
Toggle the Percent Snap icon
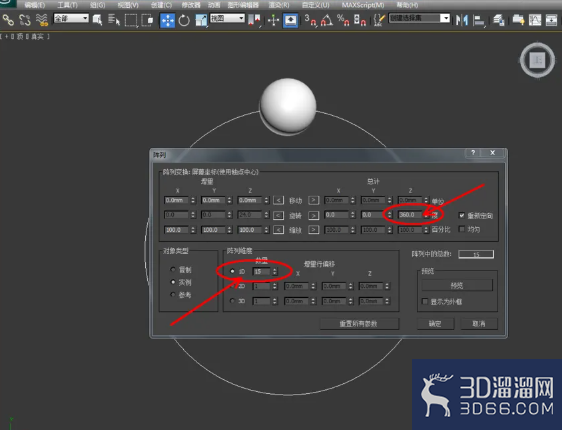[x=343, y=20]
